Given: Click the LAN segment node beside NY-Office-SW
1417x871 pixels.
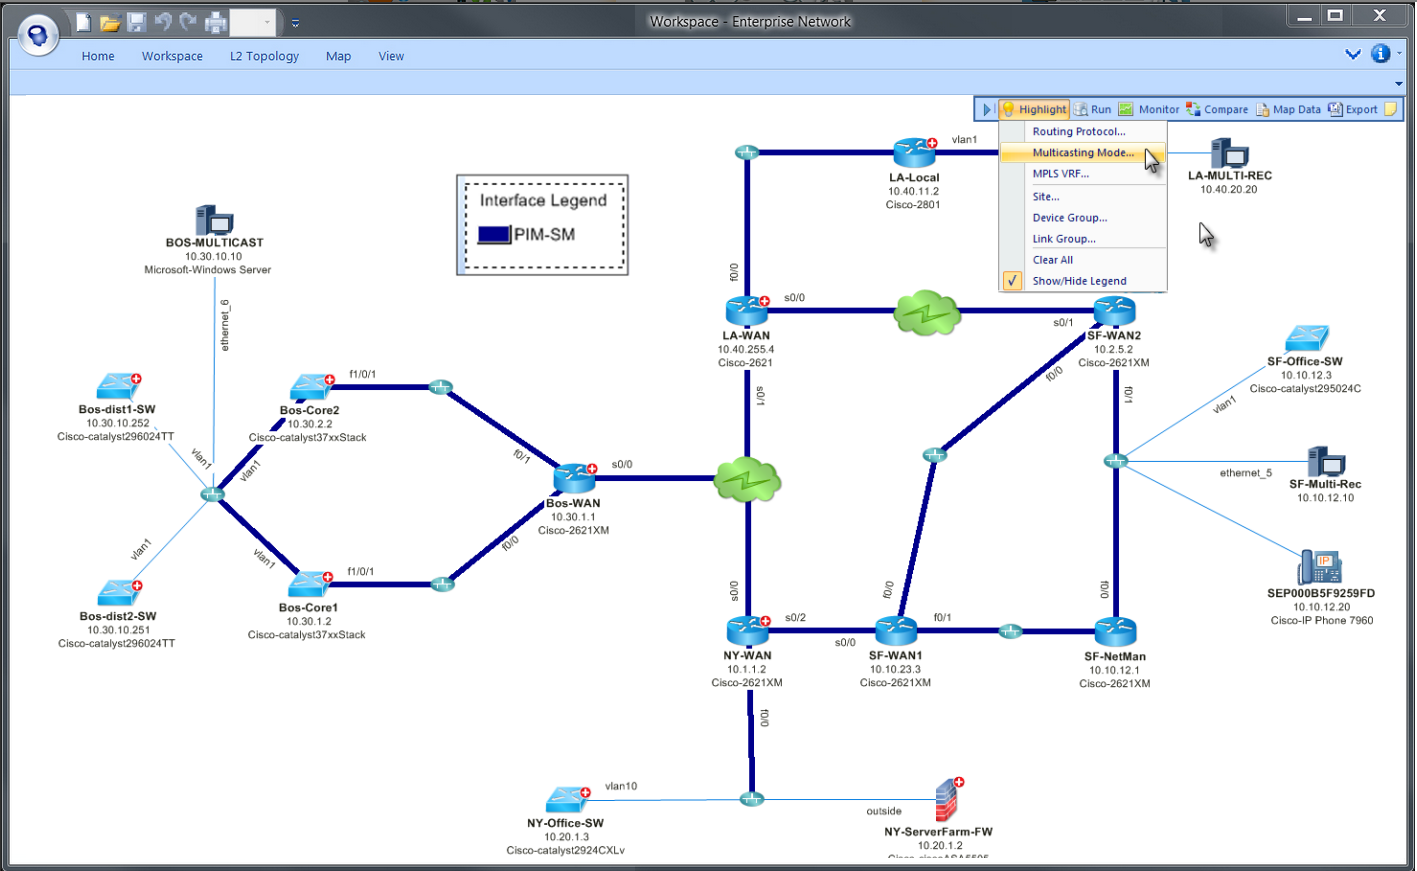Looking at the screenshot, I should (752, 799).
